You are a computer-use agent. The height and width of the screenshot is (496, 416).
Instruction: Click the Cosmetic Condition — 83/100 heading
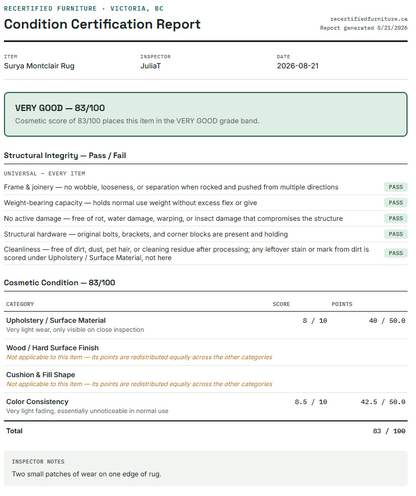[x=59, y=283]
